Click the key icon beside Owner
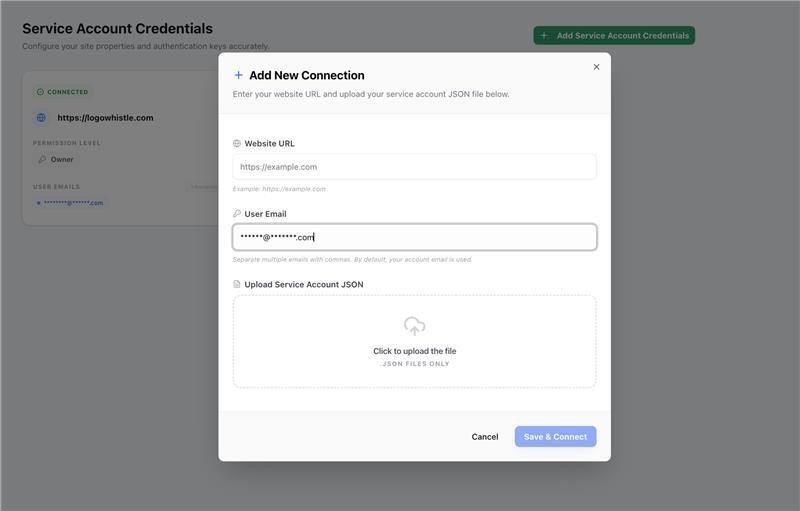Viewport: 800px width, 511px height. pyautogui.click(x=42, y=160)
